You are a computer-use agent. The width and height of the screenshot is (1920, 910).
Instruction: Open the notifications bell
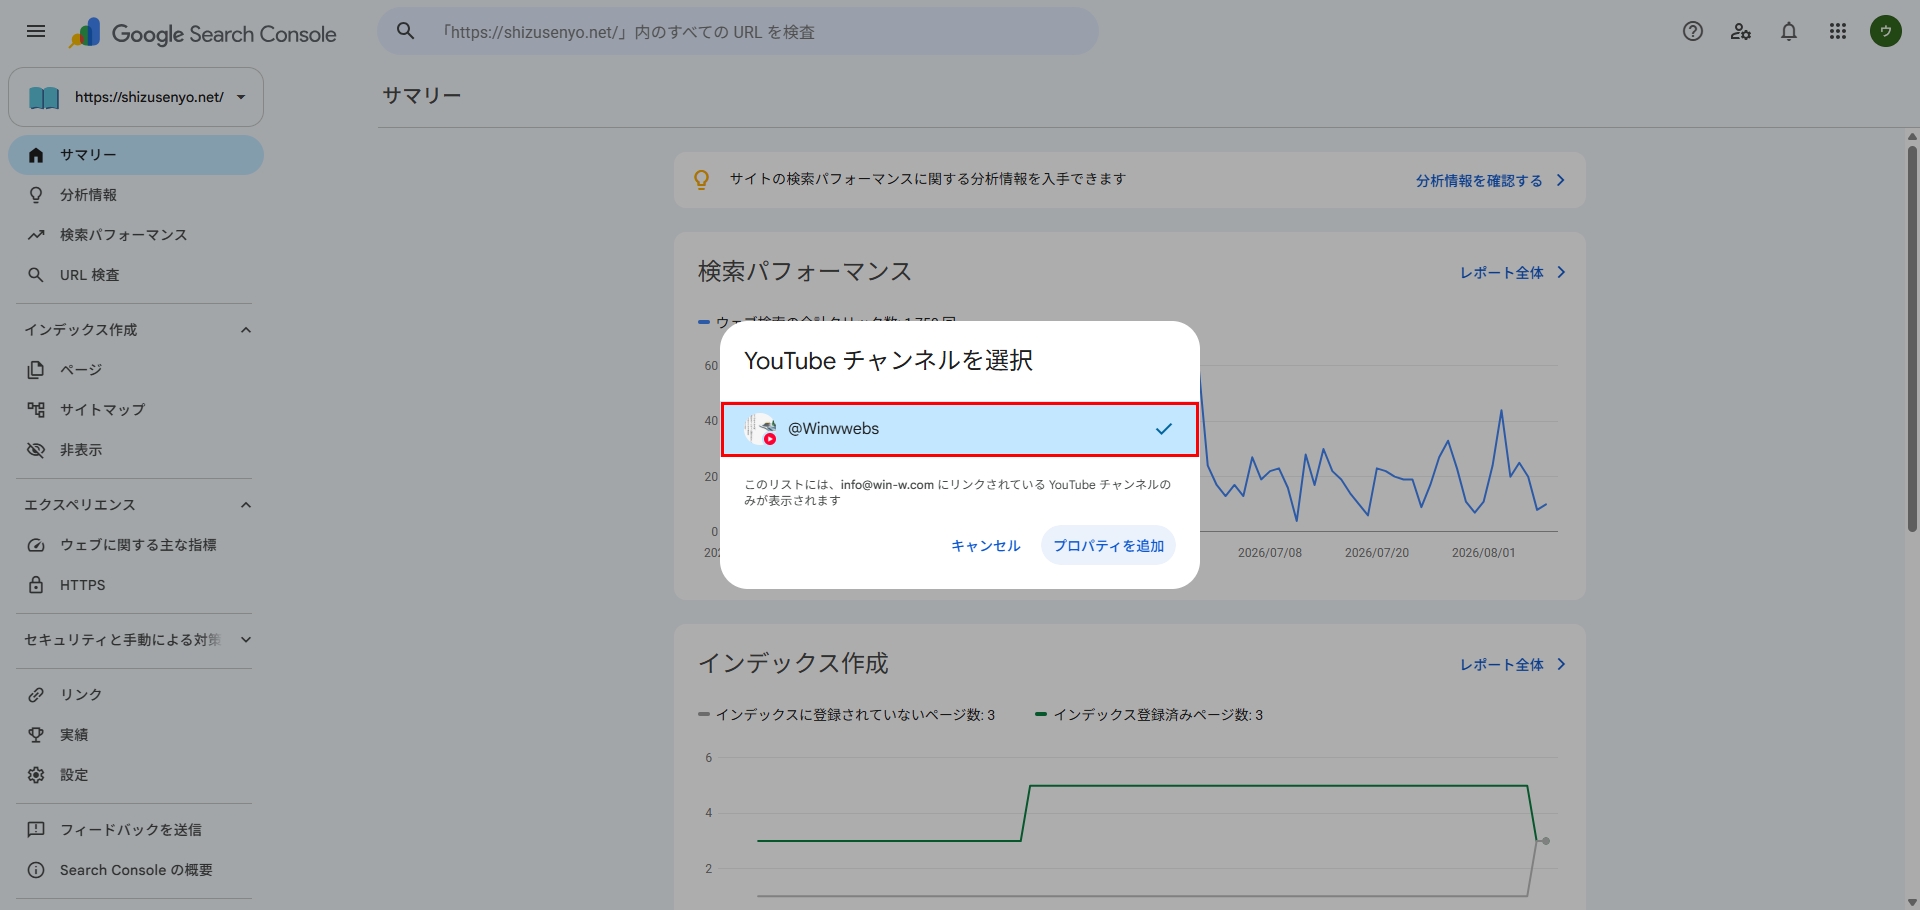(1789, 32)
